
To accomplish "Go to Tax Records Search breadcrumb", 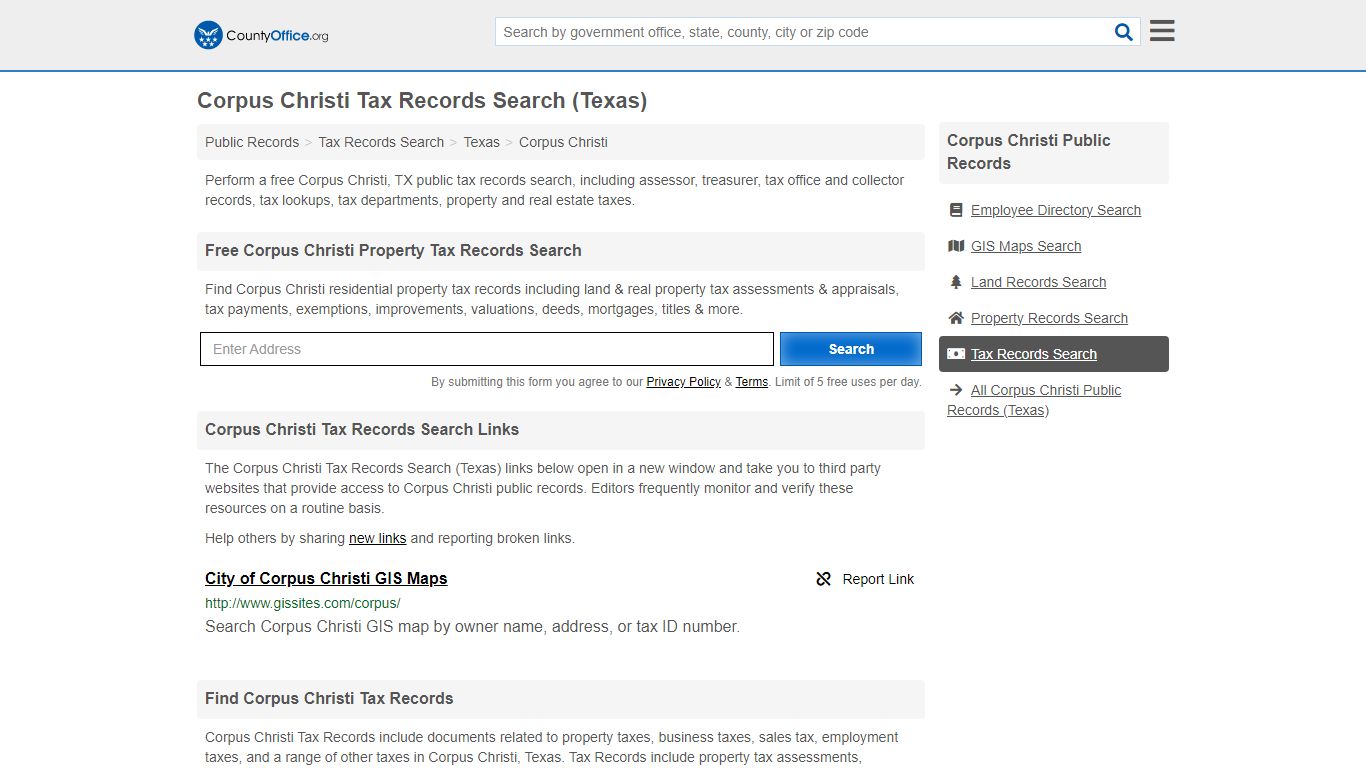I will (381, 142).
